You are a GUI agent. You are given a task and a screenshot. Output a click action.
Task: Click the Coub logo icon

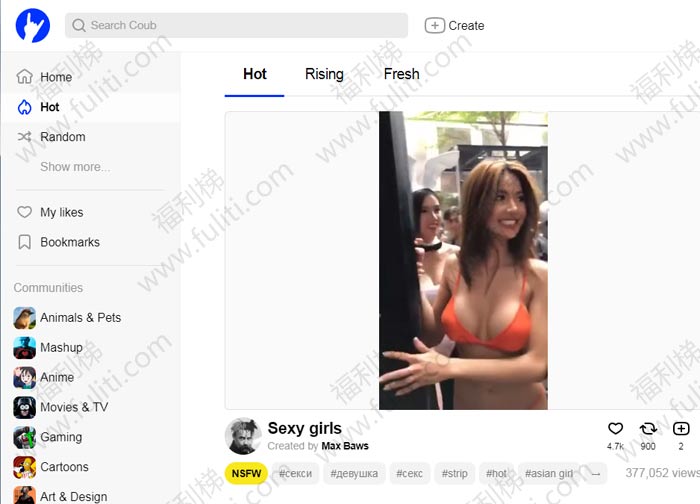[x=32, y=25]
